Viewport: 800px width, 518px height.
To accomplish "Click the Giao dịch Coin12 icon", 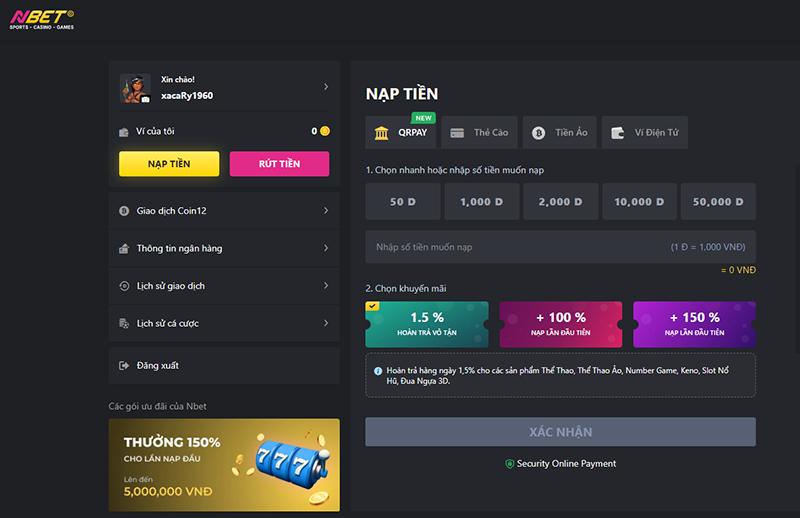I will coord(124,211).
